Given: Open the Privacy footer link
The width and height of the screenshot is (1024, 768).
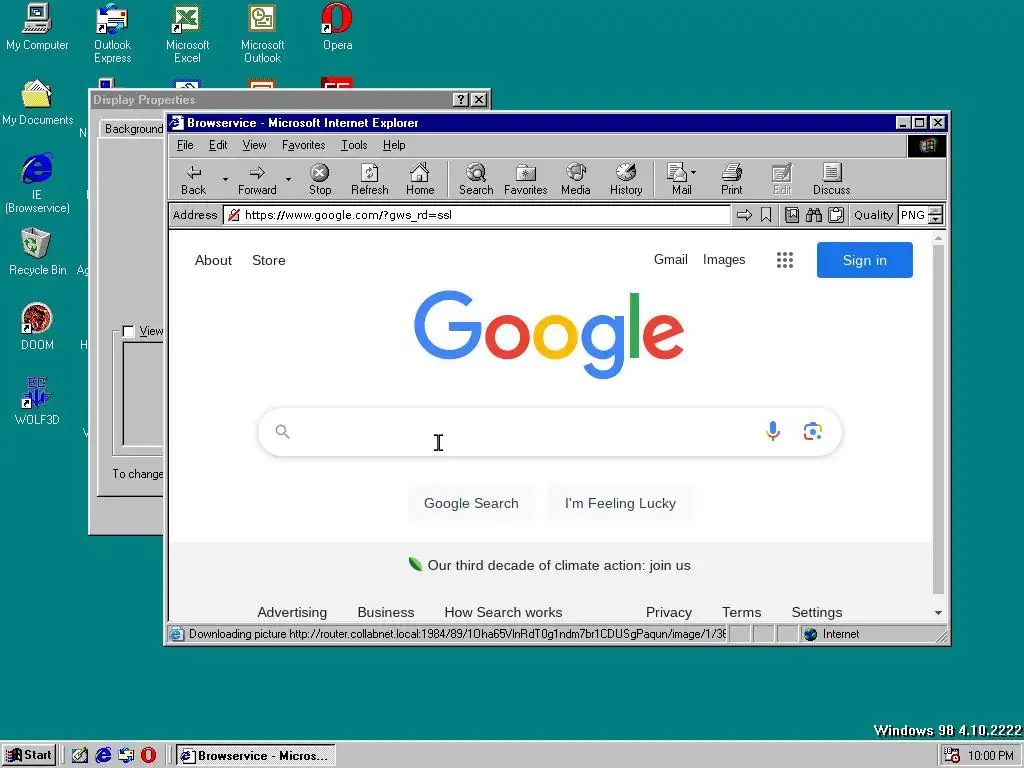Looking at the screenshot, I should tap(669, 612).
